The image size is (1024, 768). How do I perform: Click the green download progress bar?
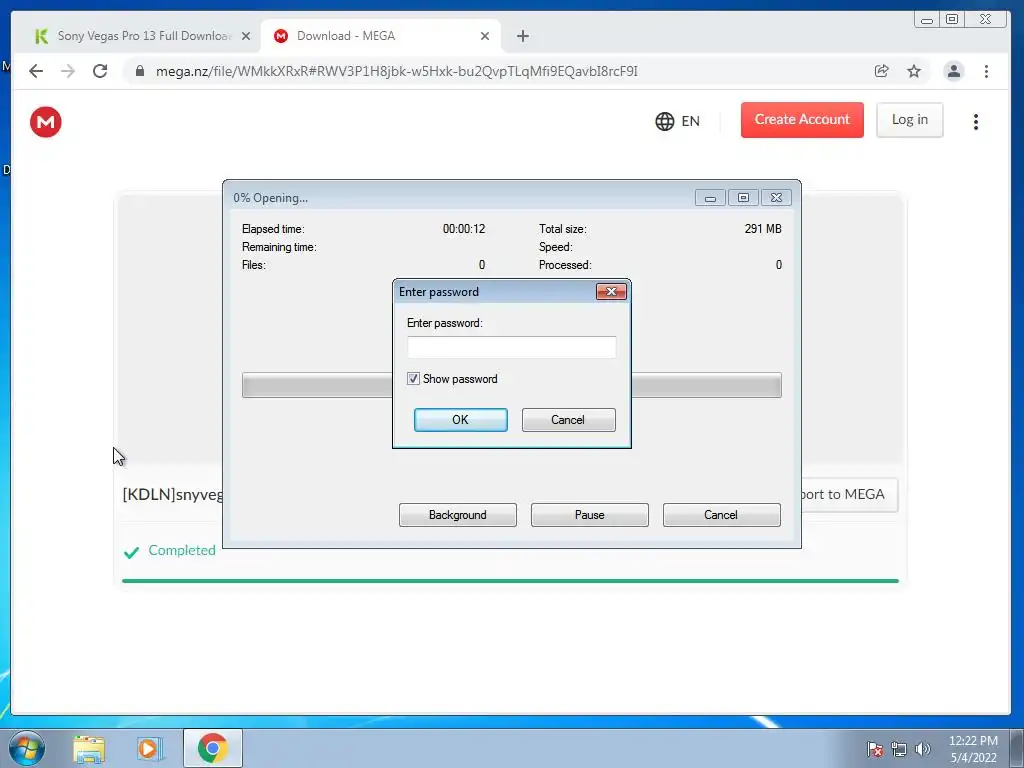point(510,581)
